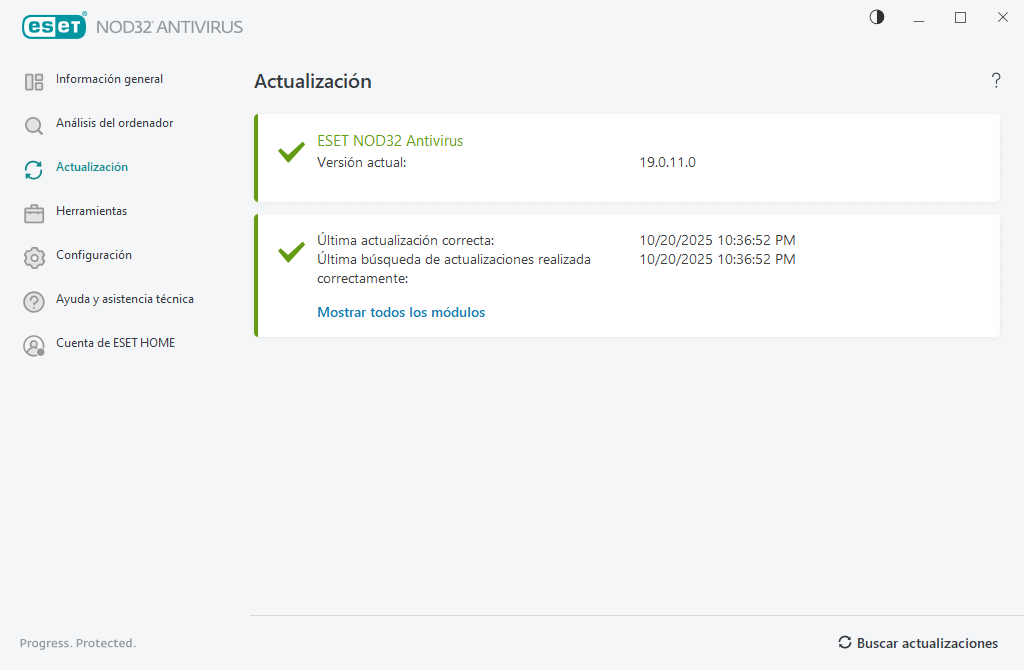Open Cuenta de ESET HOME account icon

33,344
